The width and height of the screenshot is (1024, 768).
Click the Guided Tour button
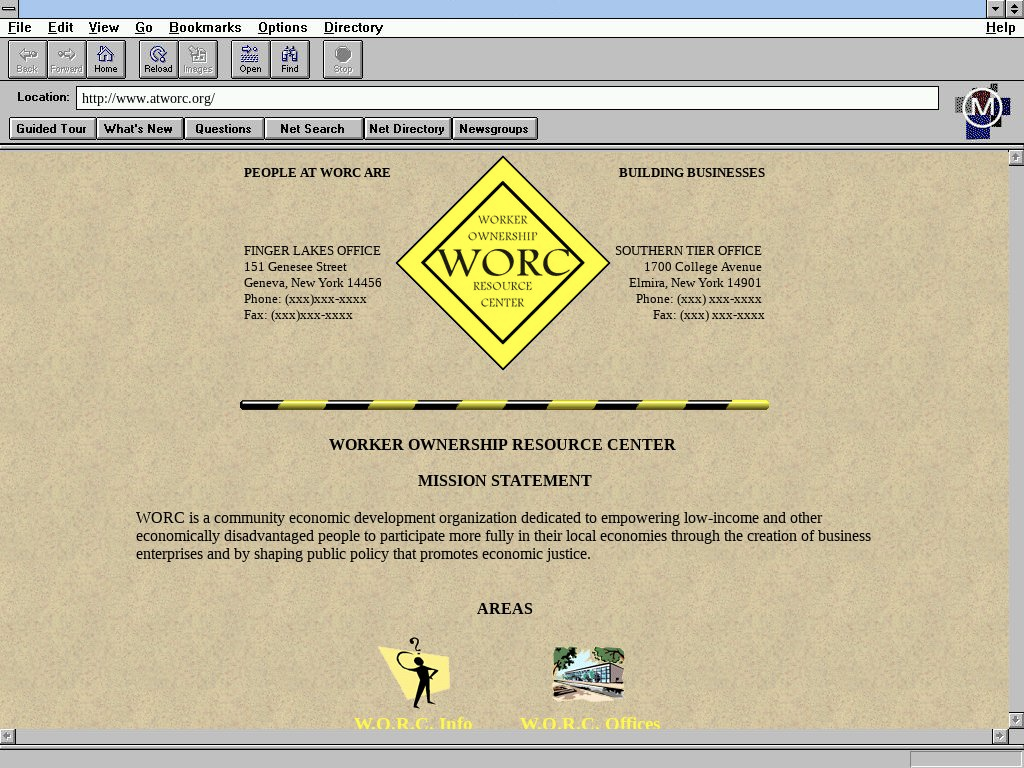[x=52, y=129]
